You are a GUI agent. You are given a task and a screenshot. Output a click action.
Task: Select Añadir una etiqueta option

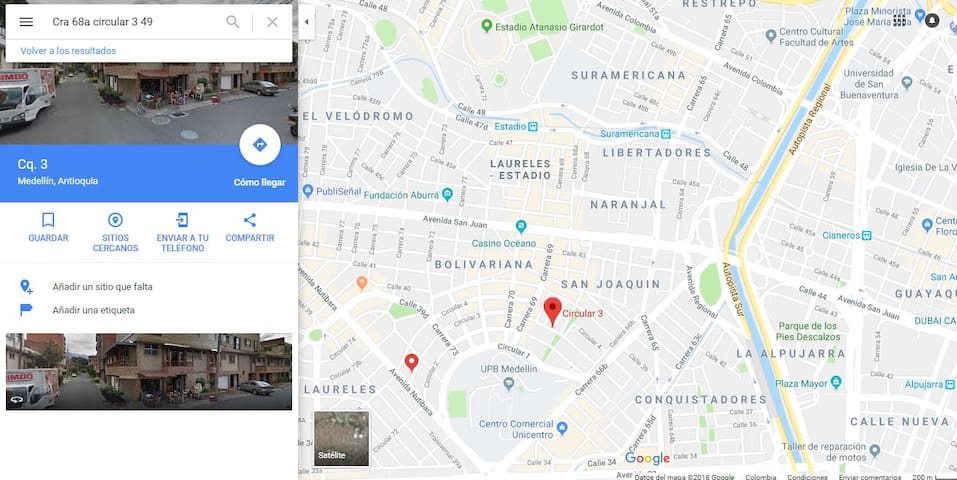[x=93, y=310]
